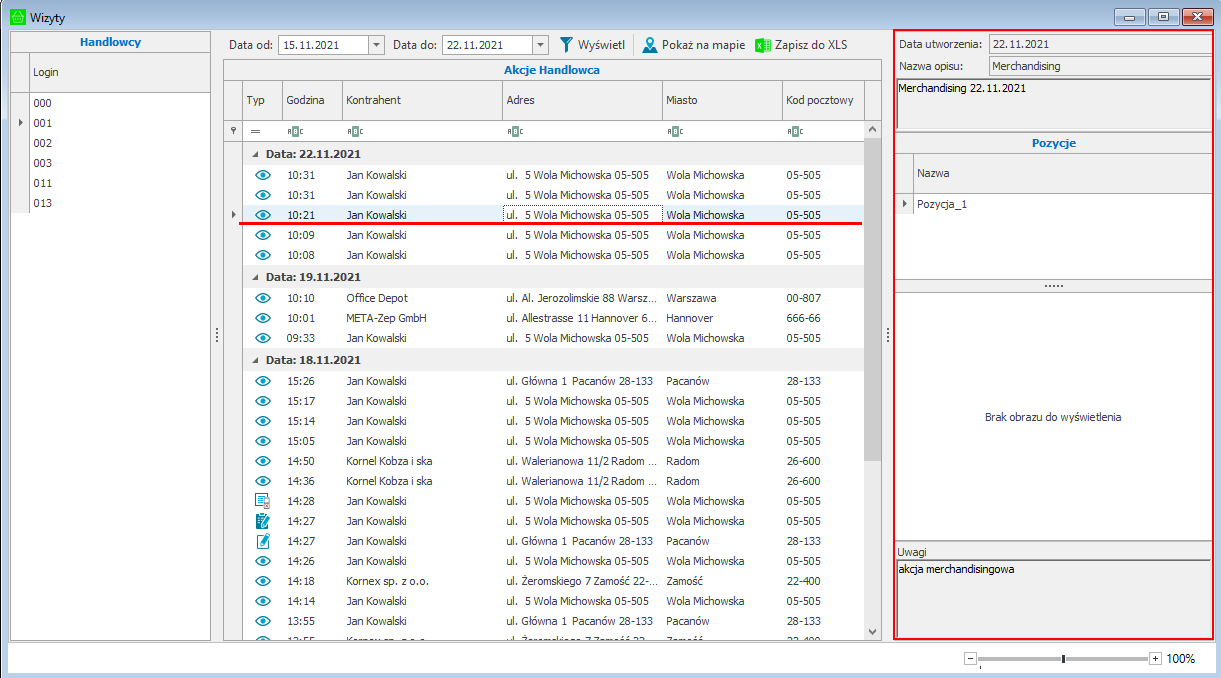Click the eye icon for Office Depot visit

tap(263, 298)
